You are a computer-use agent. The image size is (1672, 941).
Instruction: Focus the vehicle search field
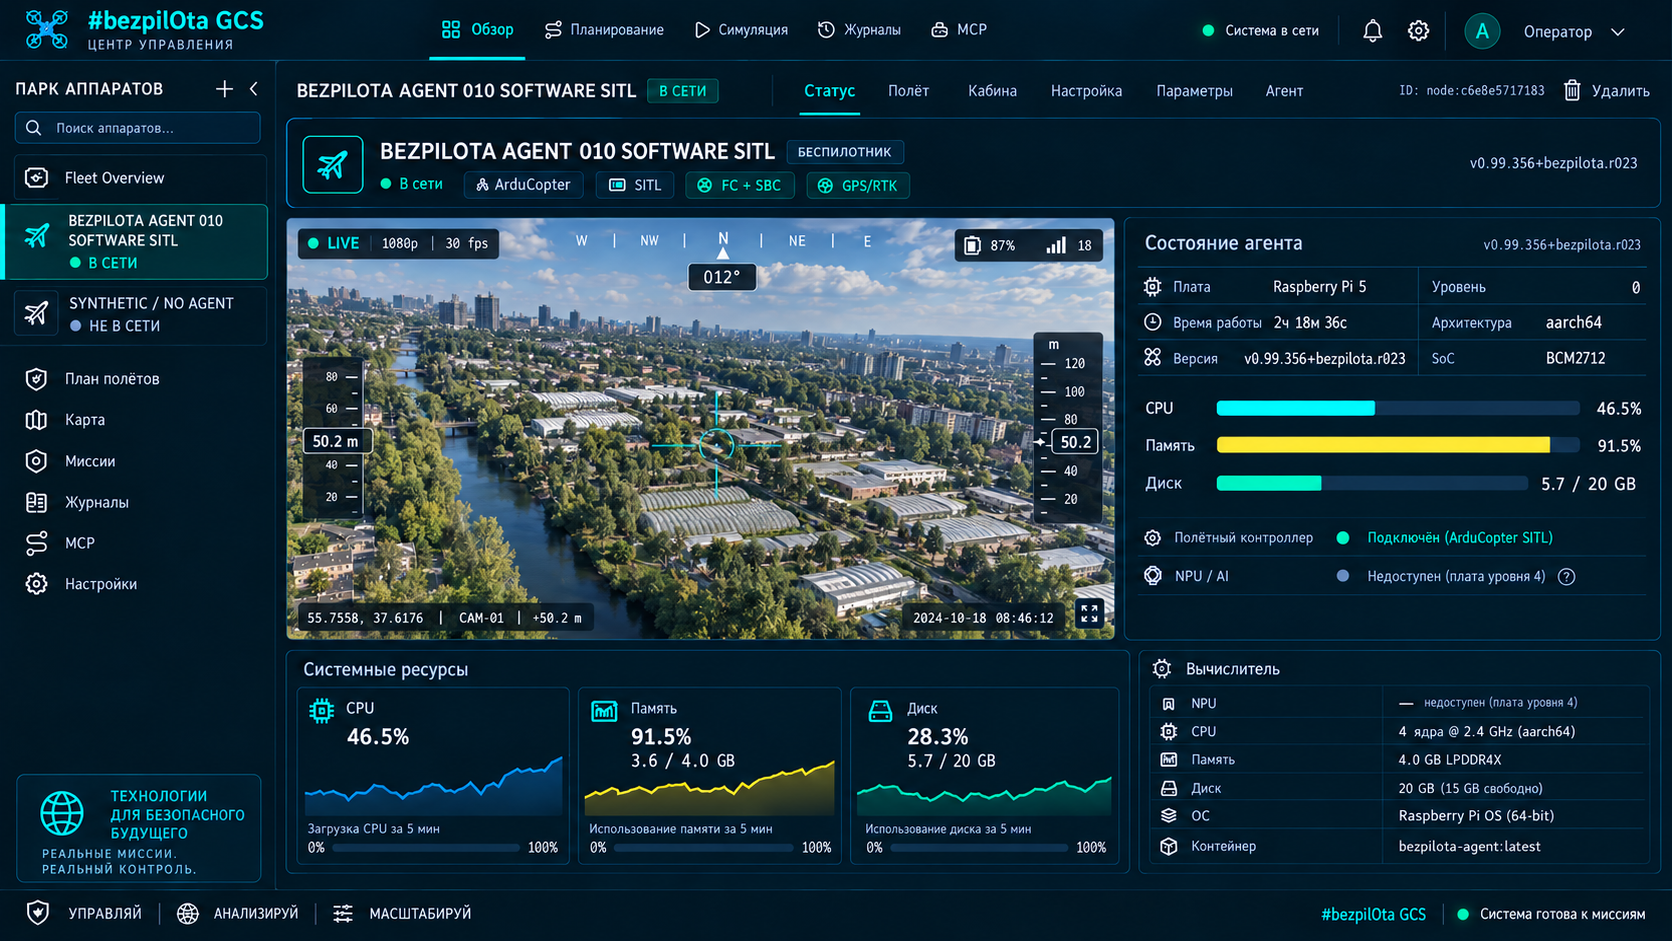point(138,128)
